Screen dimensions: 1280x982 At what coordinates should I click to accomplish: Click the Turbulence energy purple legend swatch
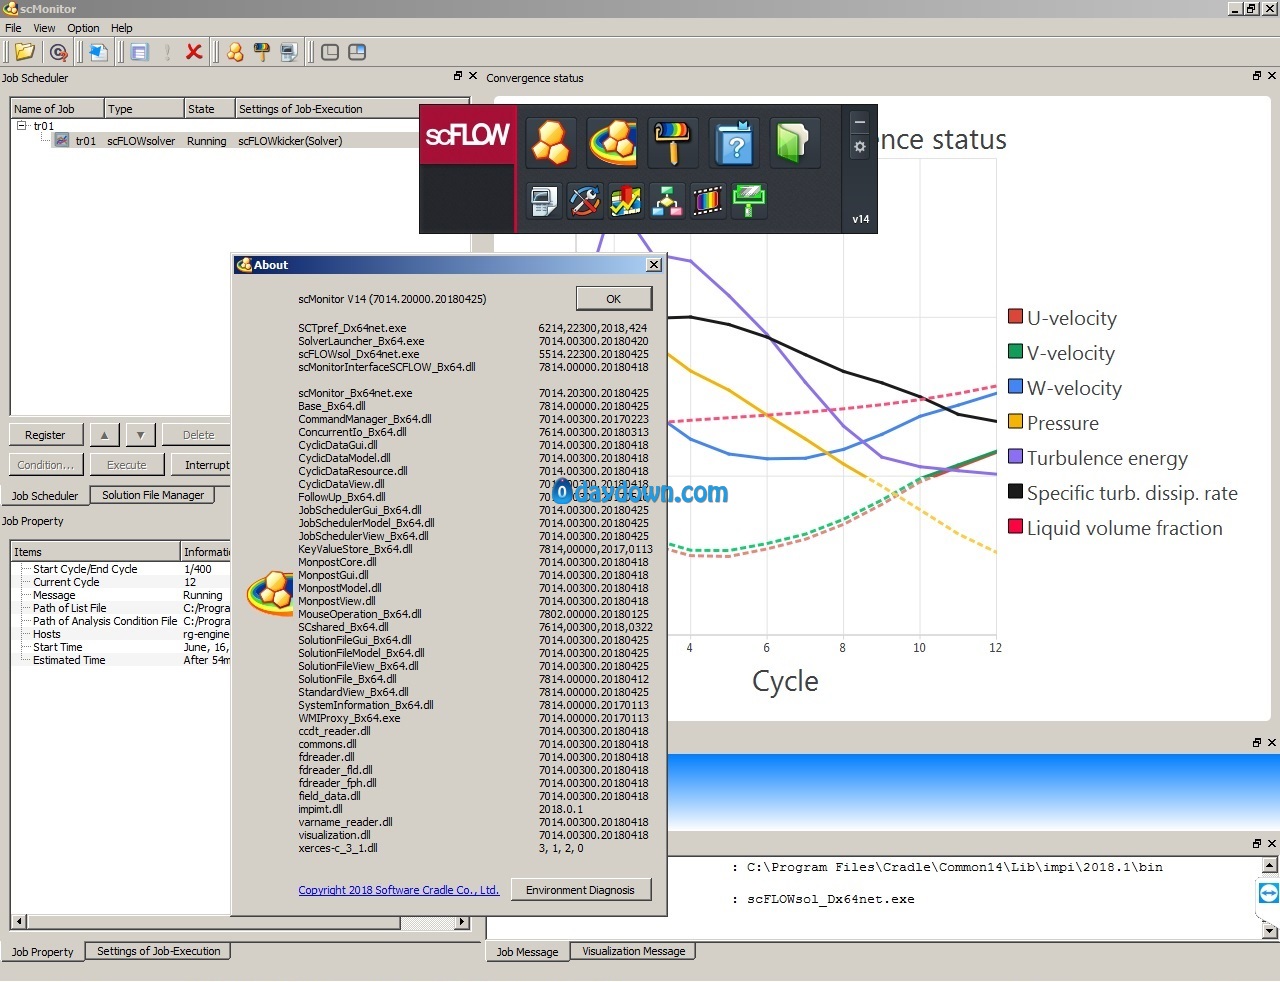1015,457
